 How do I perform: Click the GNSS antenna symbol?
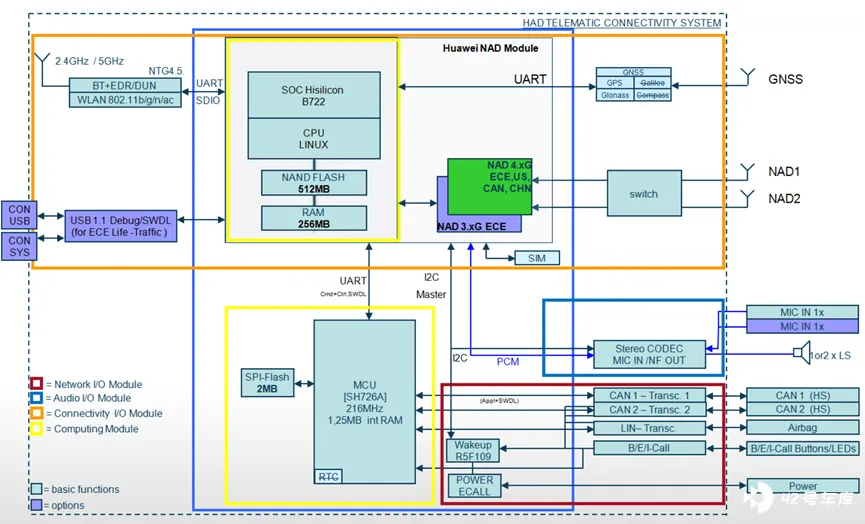click(747, 76)
